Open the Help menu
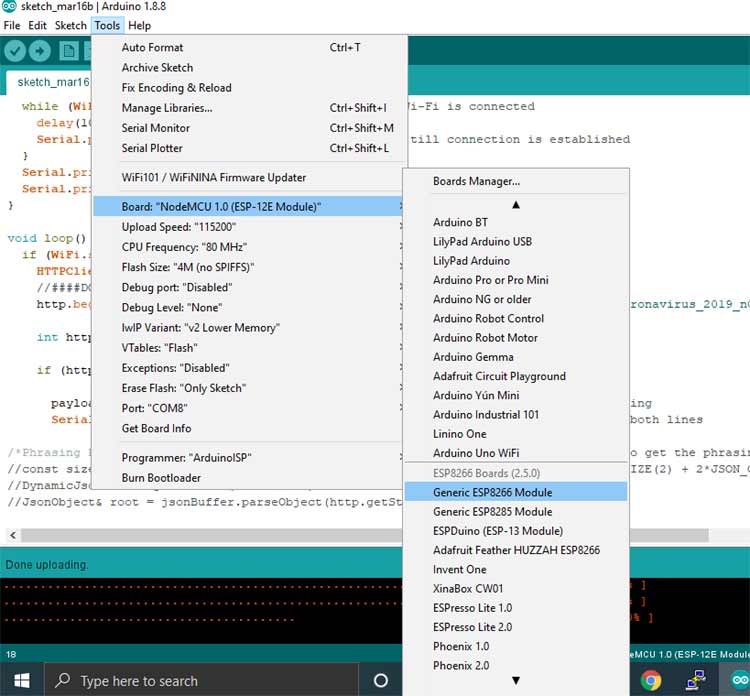750x696 pixels. click(x=139, y=25)
